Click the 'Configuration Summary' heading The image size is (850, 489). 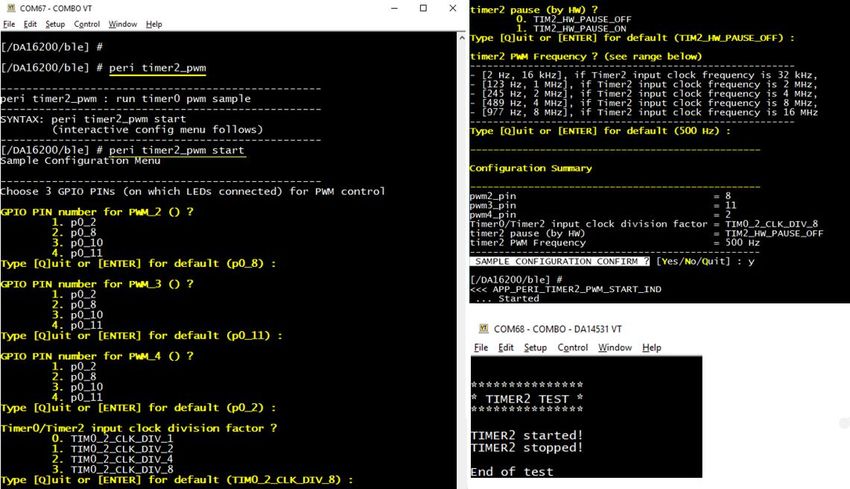click(x=531, y=168)
